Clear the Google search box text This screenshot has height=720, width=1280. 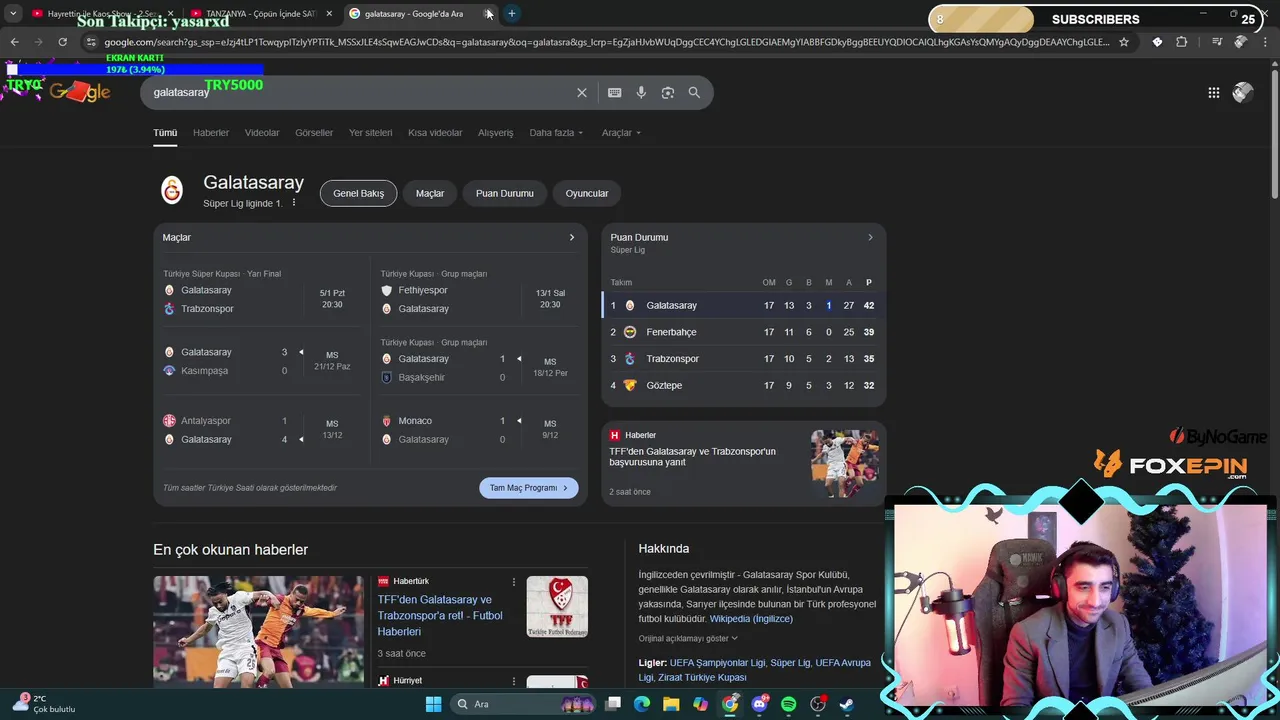click(582, 92)
